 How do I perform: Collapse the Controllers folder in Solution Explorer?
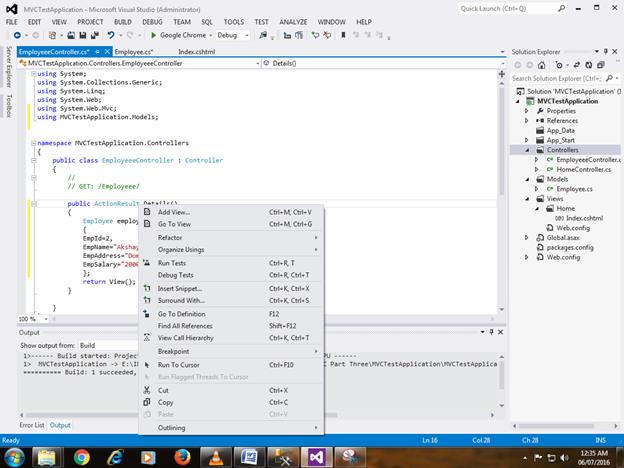click(x=527, y=150)
